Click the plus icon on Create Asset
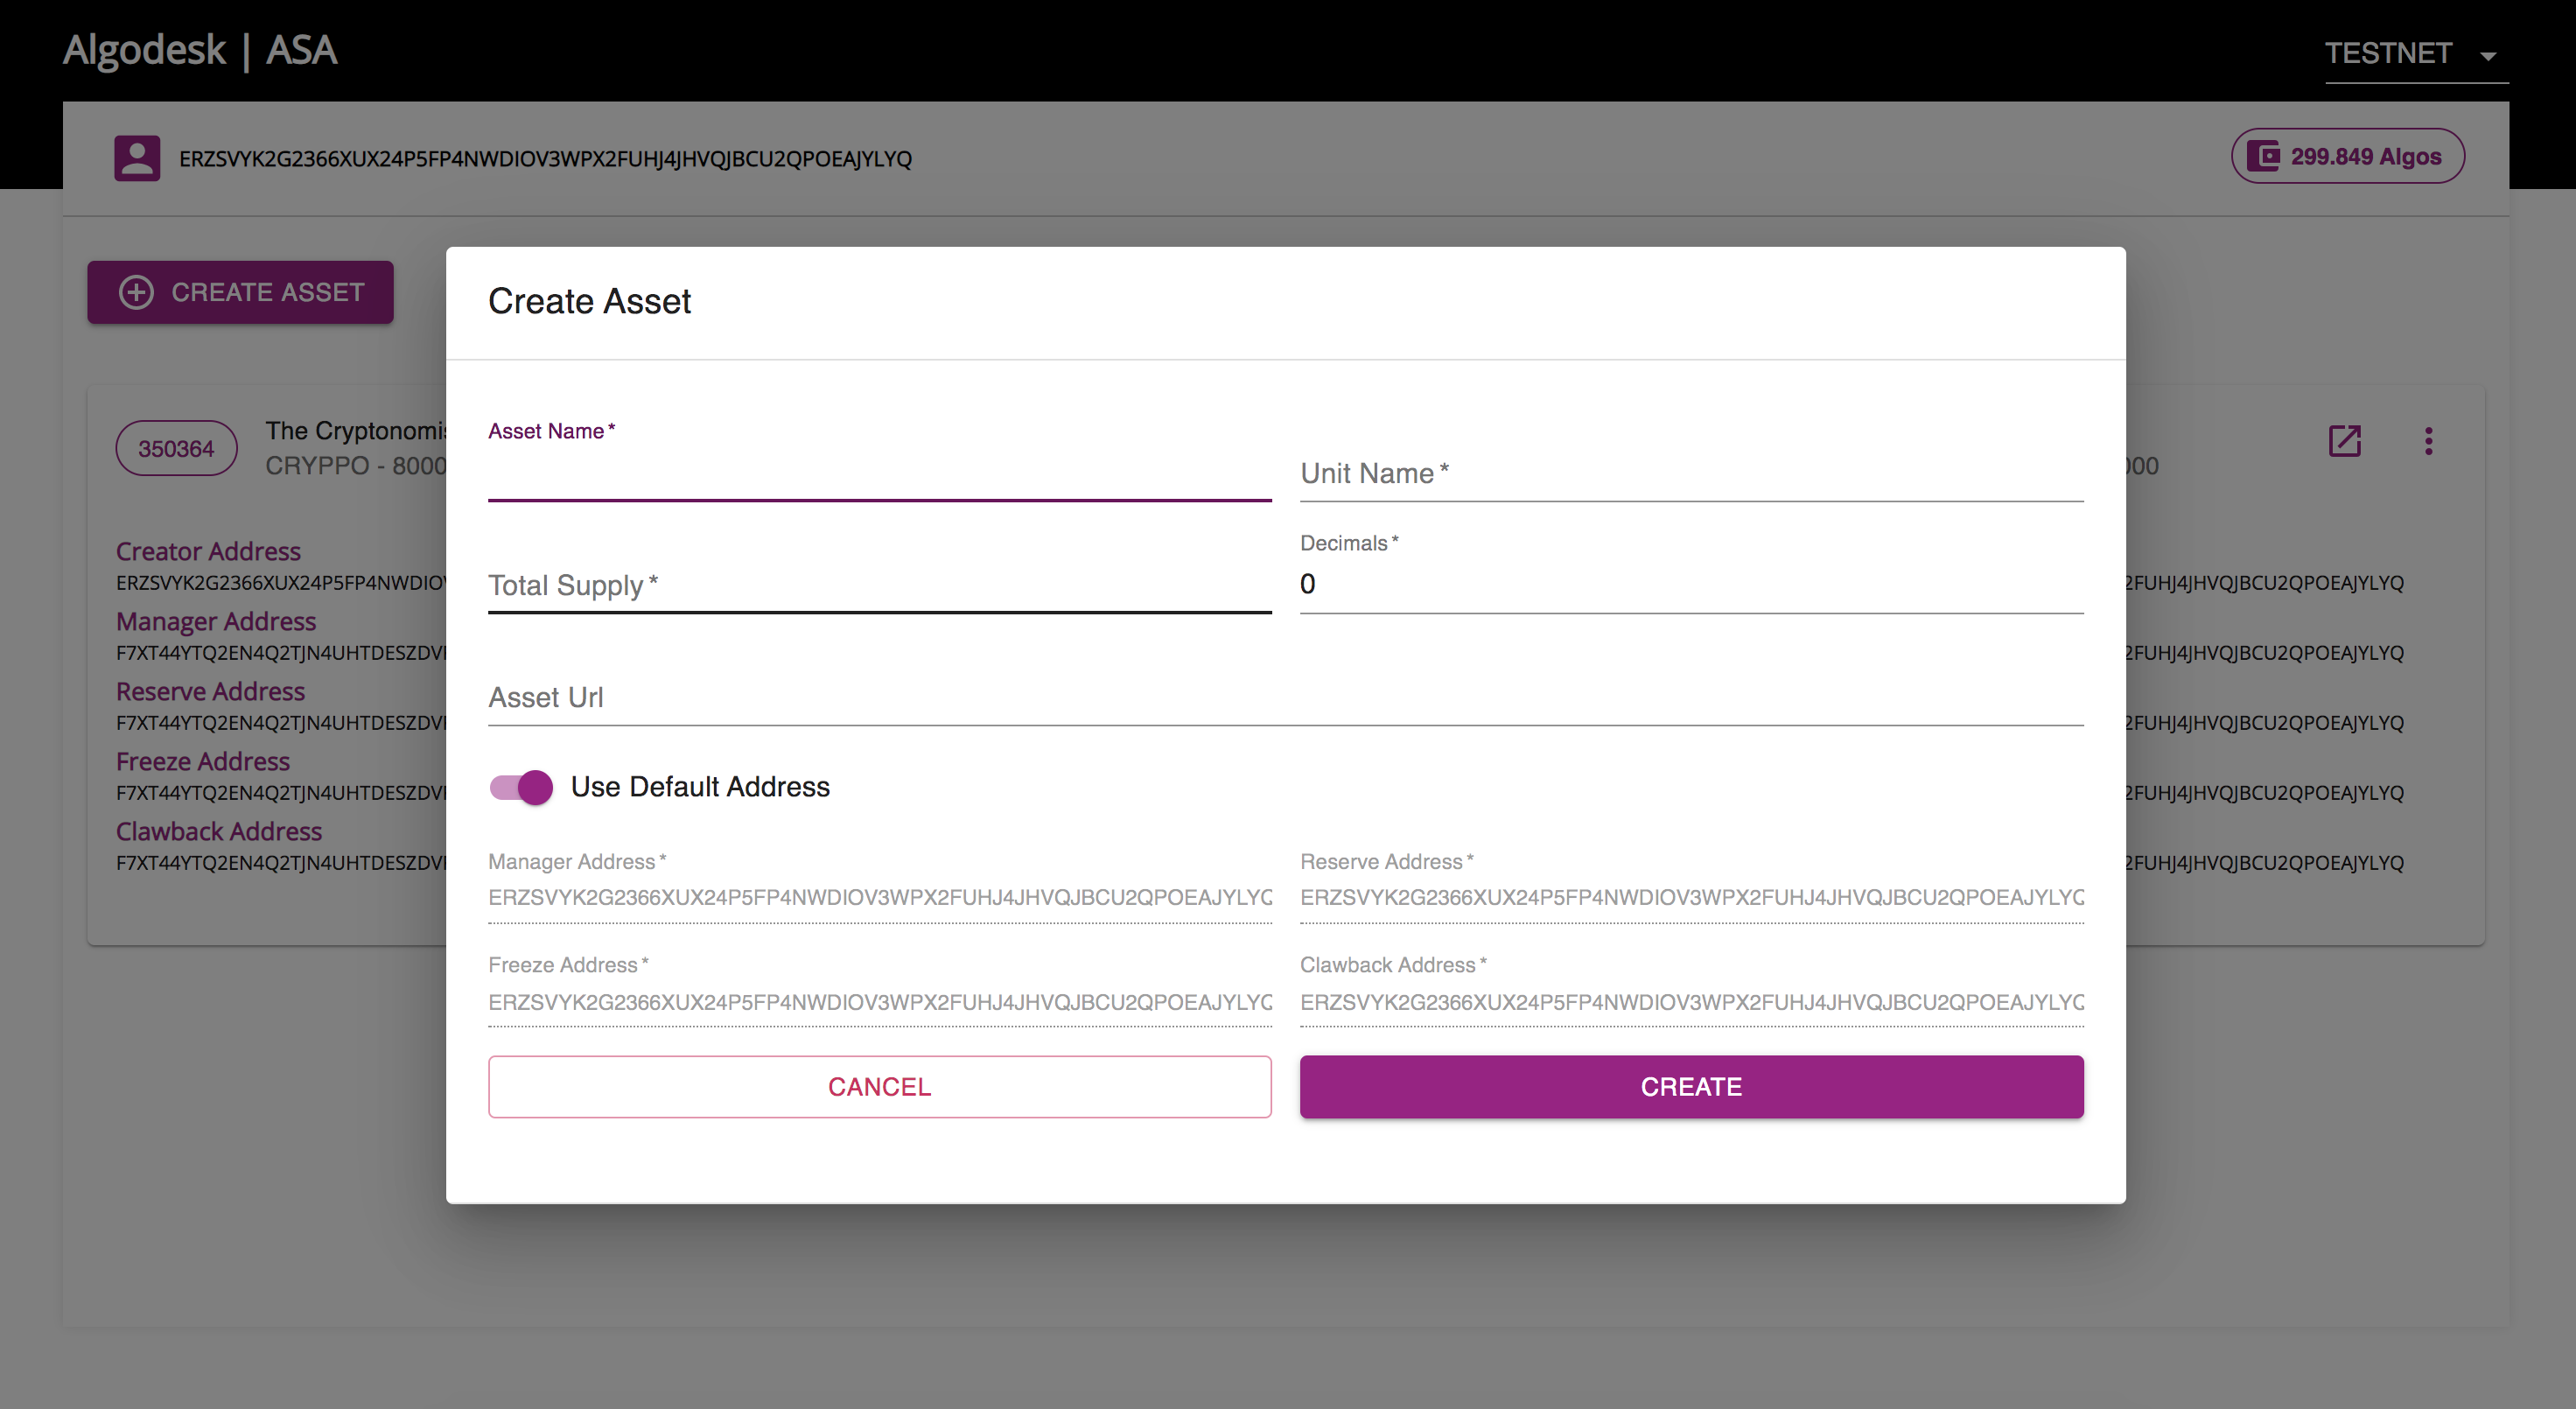 [x=137, y=292]
